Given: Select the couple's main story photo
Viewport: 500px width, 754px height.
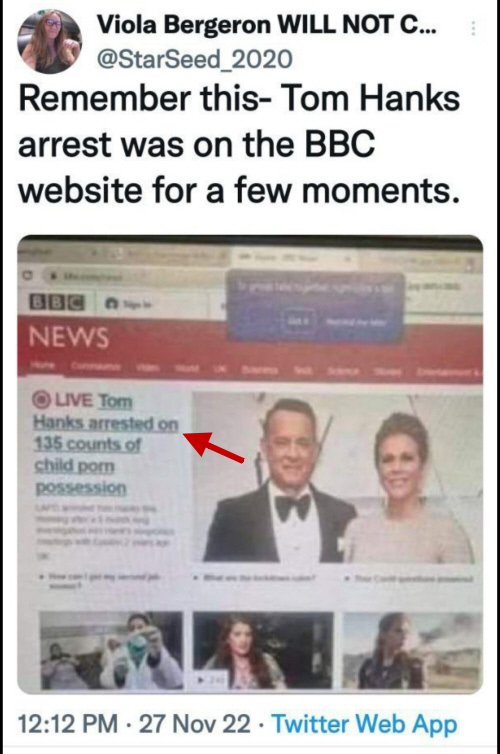Looking at the screenshot, I should click(x=334, y=477).
